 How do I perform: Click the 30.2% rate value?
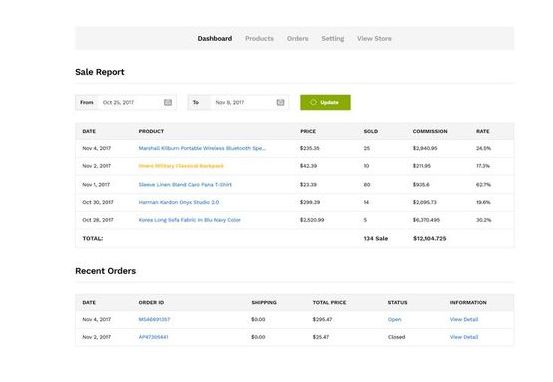coord(484,220)
